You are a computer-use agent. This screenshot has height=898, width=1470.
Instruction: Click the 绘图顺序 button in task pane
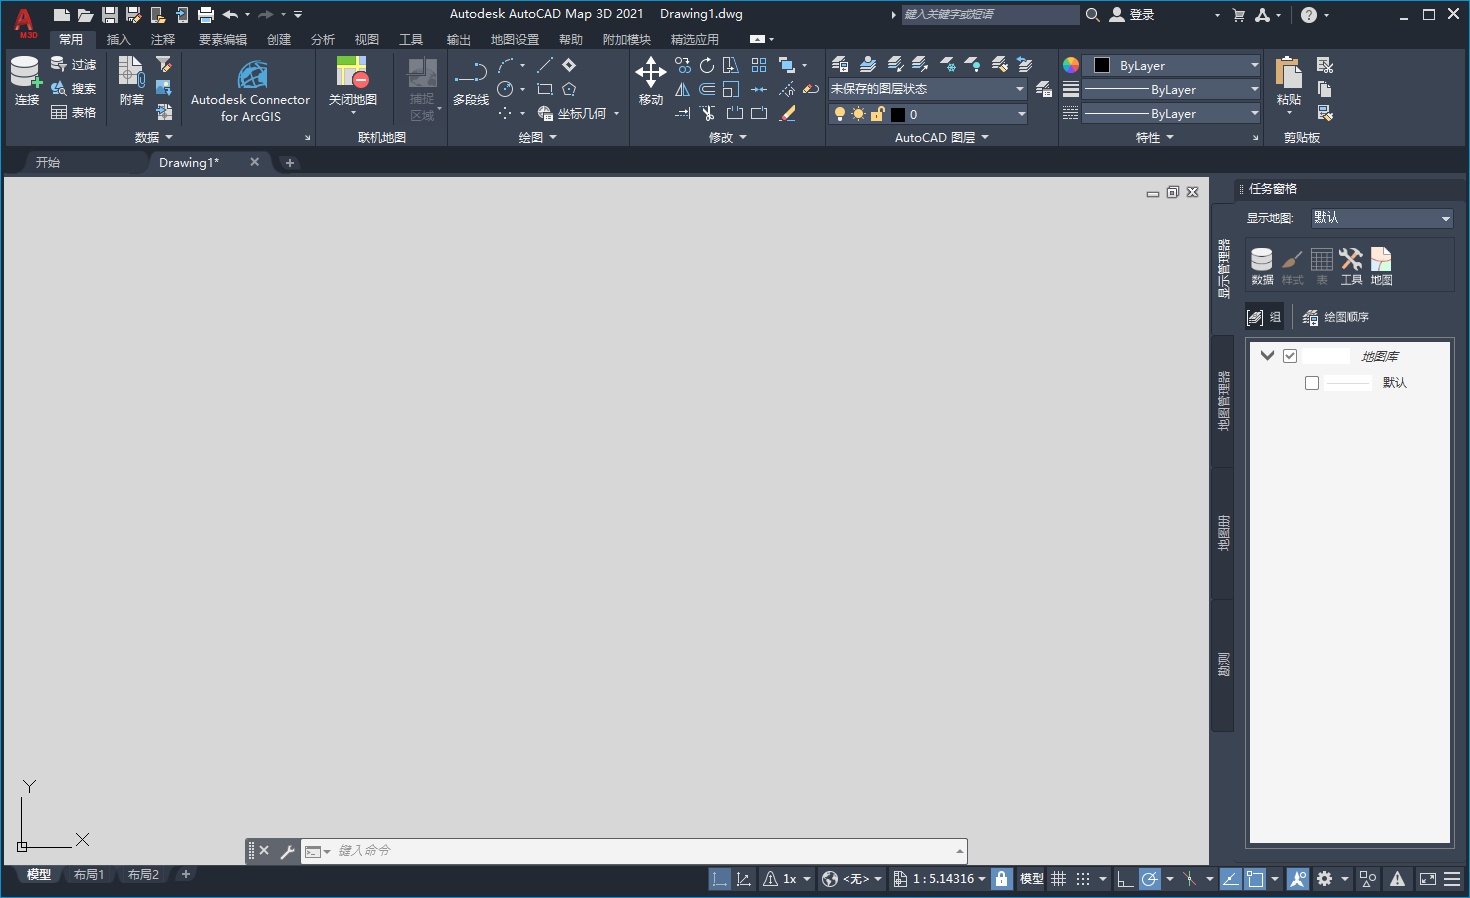[1337, 316]
